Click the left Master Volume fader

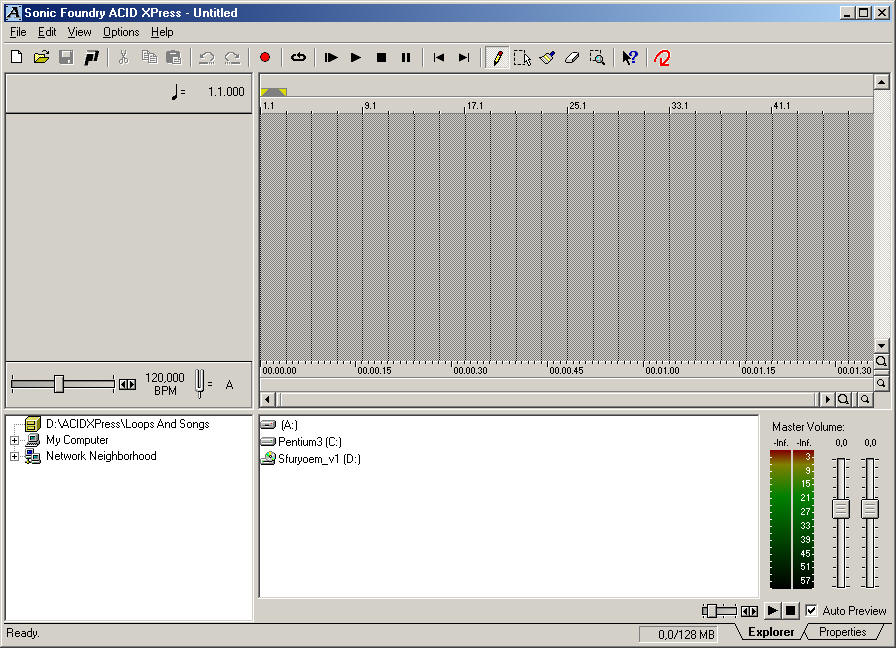(841, 509)
